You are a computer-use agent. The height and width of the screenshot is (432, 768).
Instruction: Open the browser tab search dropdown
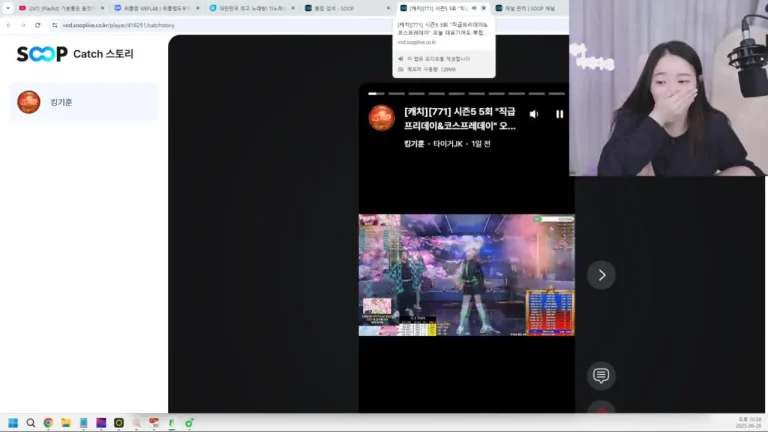click(8, 8)
